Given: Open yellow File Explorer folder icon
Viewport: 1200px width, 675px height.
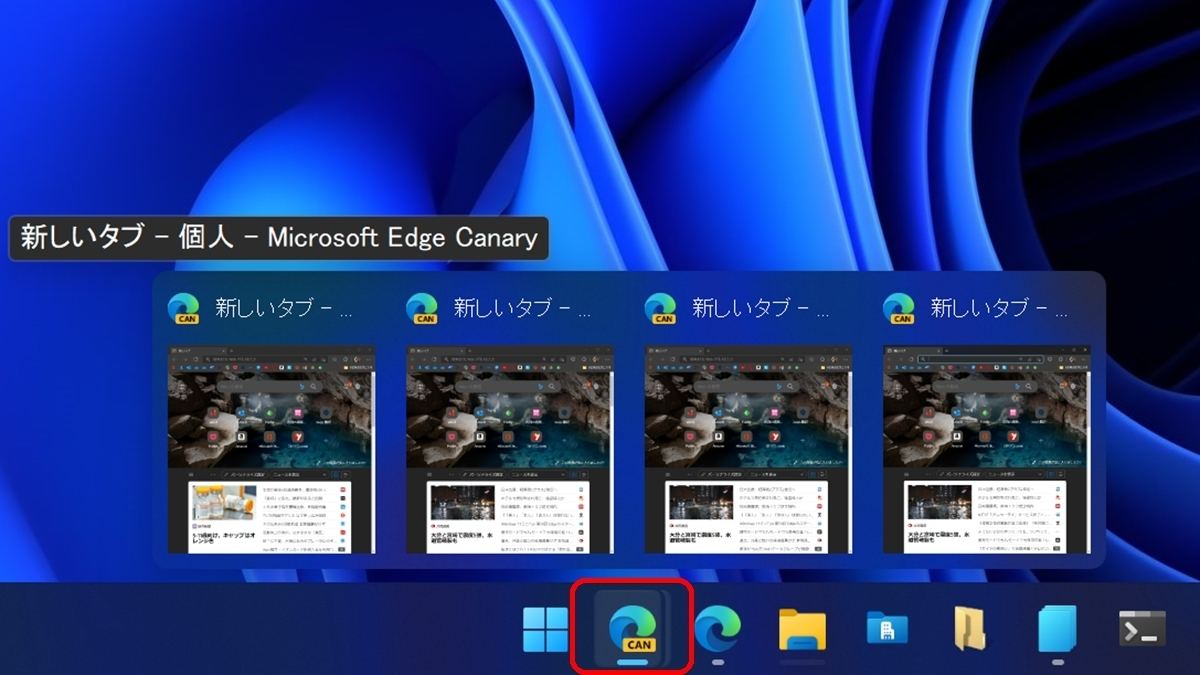Looking at the screenshot, I should click(802, 630).
